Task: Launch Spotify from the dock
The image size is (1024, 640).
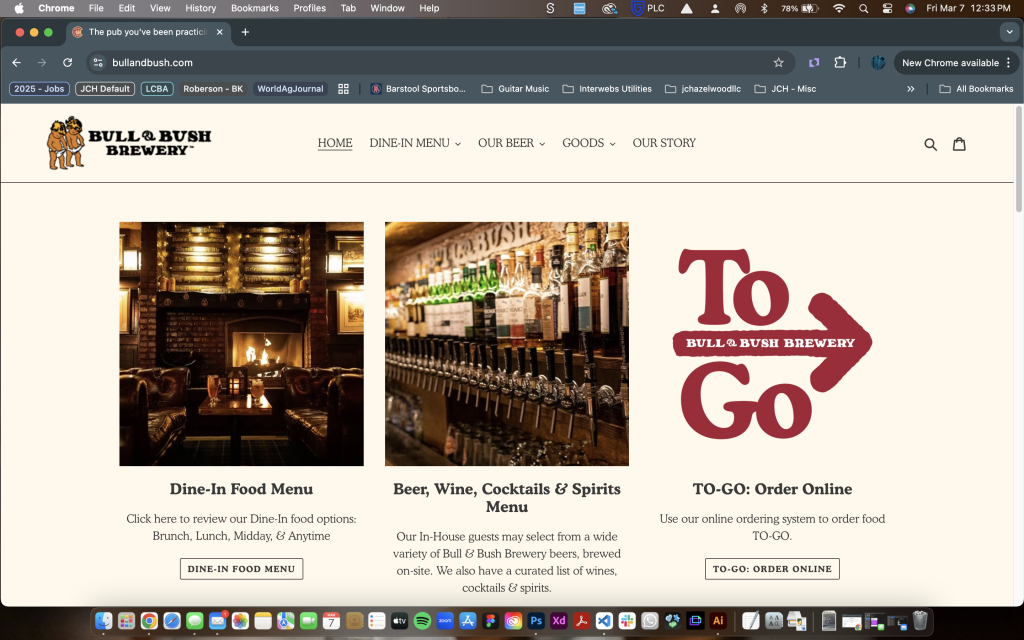Action: (x=422, y=621)
